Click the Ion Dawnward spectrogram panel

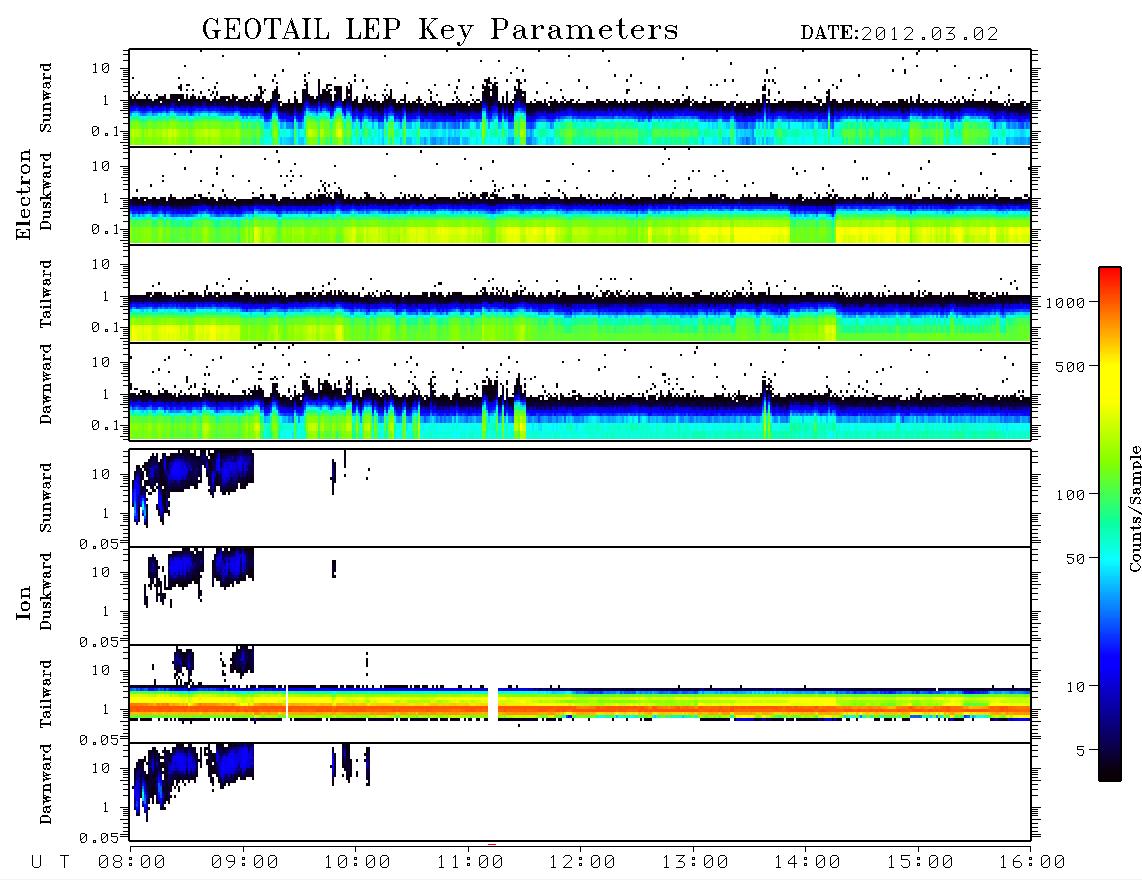(x=580, y=791)
